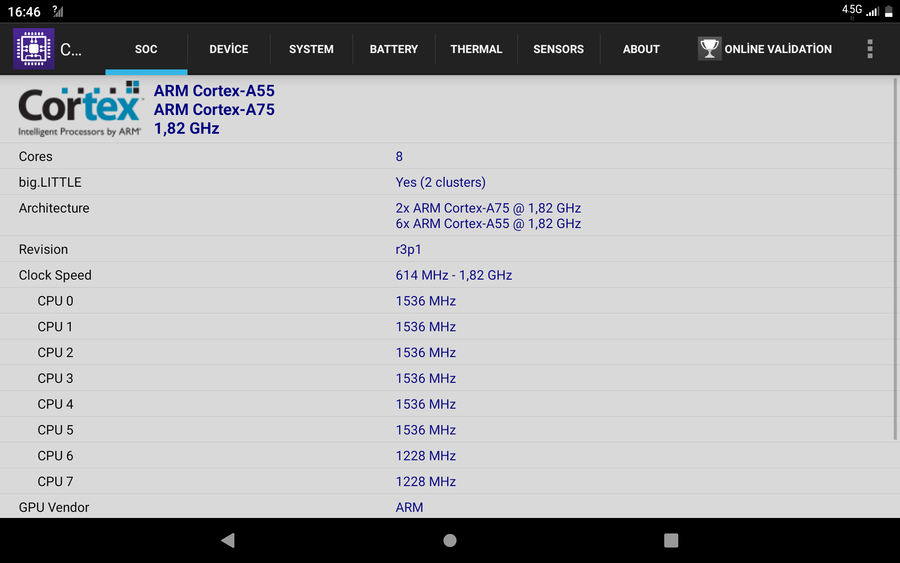Tap the CPU 6 row label

(55, 456)
